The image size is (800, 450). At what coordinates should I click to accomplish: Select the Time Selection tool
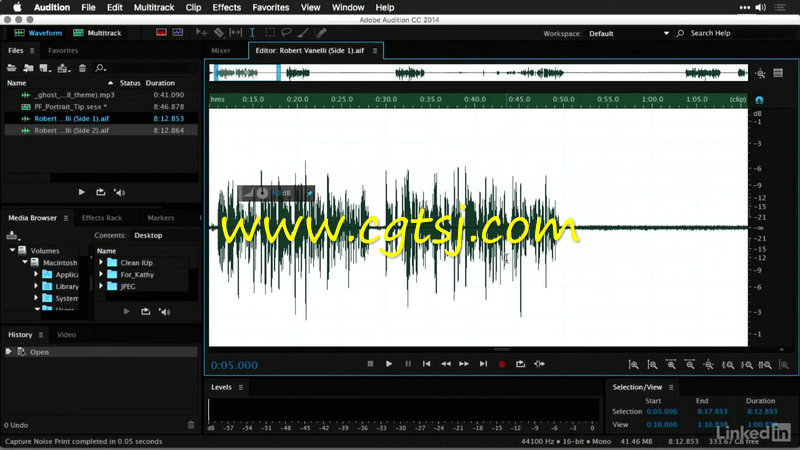point(252,33)
